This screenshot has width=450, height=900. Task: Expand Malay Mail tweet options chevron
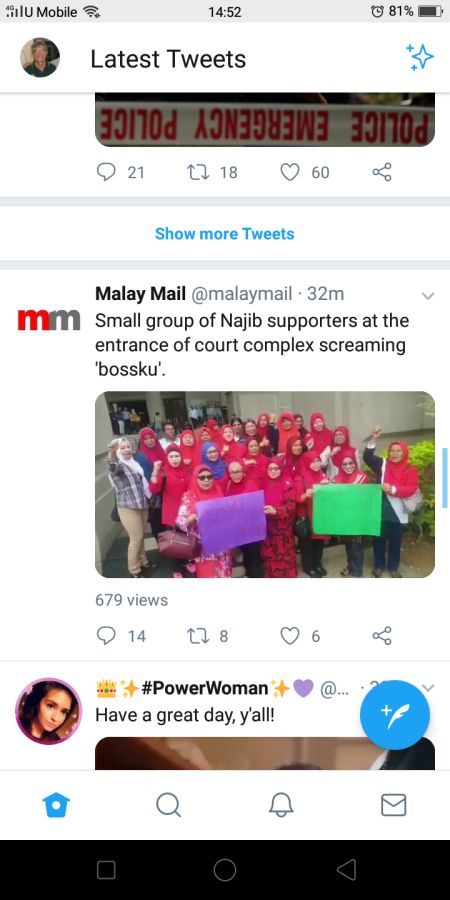pyautogui.click(x=428, y=296)
